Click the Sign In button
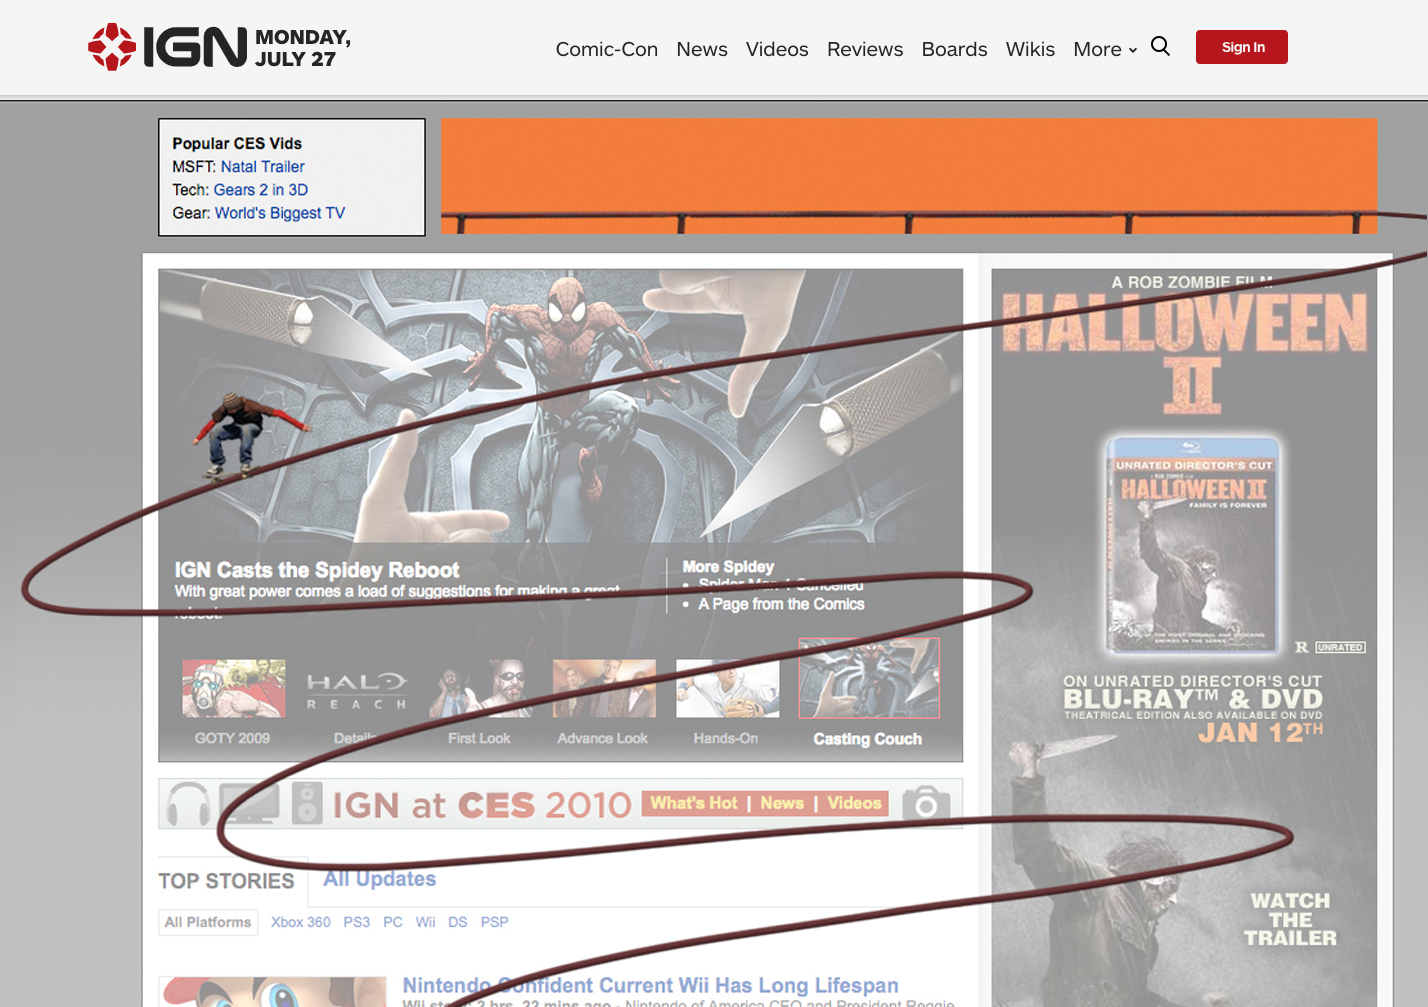1428x1007 pixels. point(1242,47)
